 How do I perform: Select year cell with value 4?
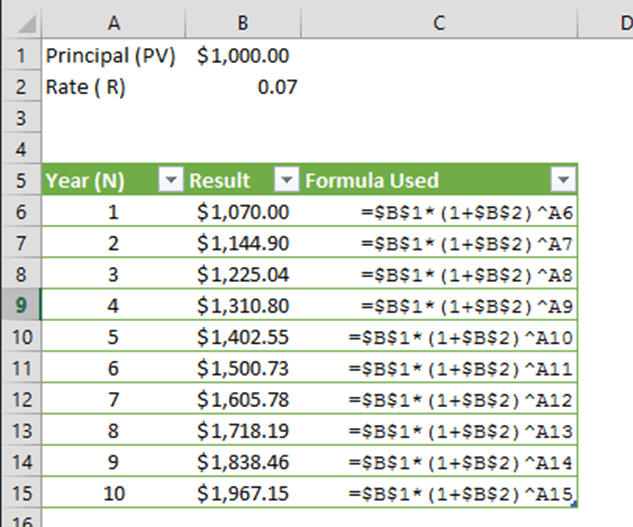tap(113, 306)
